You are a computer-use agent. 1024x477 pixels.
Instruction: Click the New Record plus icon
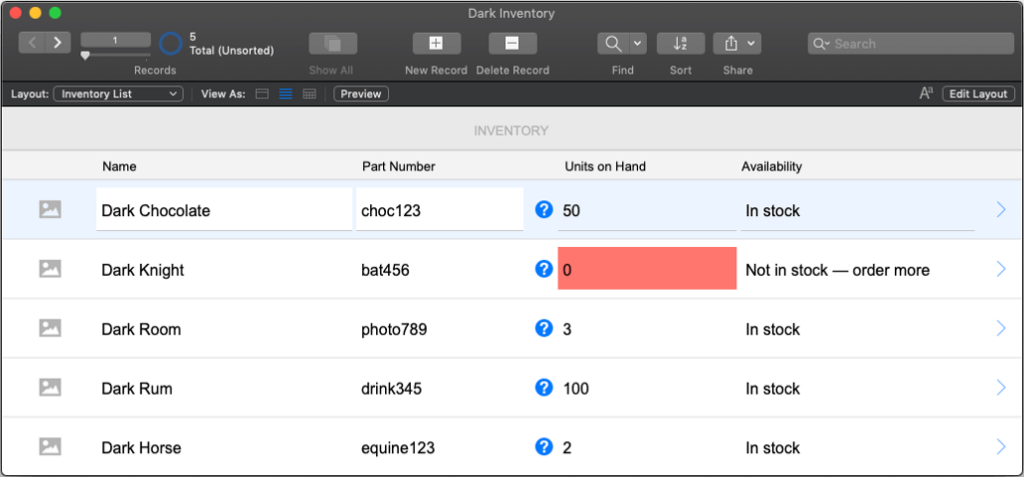[436, 43]
